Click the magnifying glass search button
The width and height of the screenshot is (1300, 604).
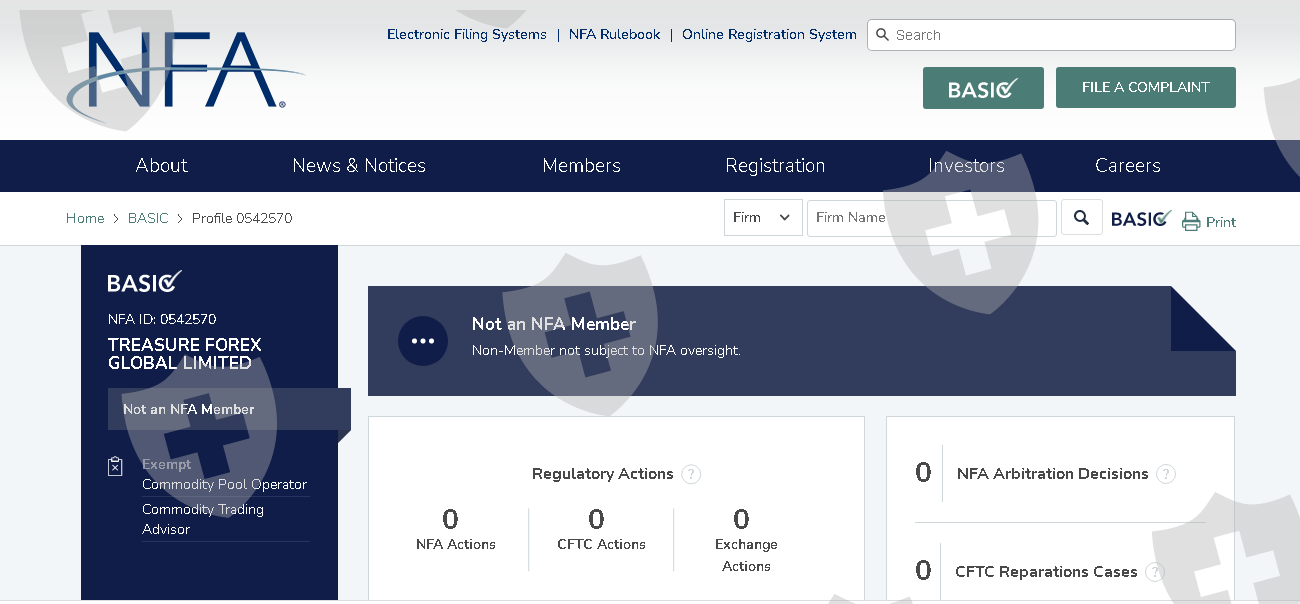click(x=1081, y=217)
